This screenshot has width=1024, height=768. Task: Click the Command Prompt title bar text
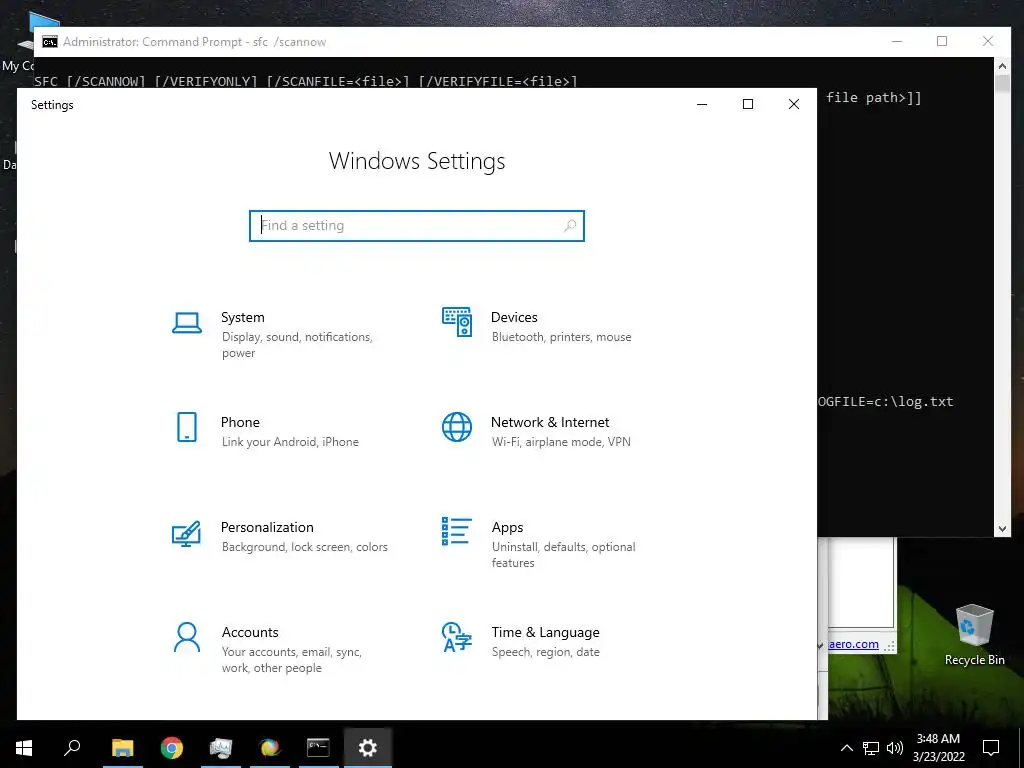(195, 42)
